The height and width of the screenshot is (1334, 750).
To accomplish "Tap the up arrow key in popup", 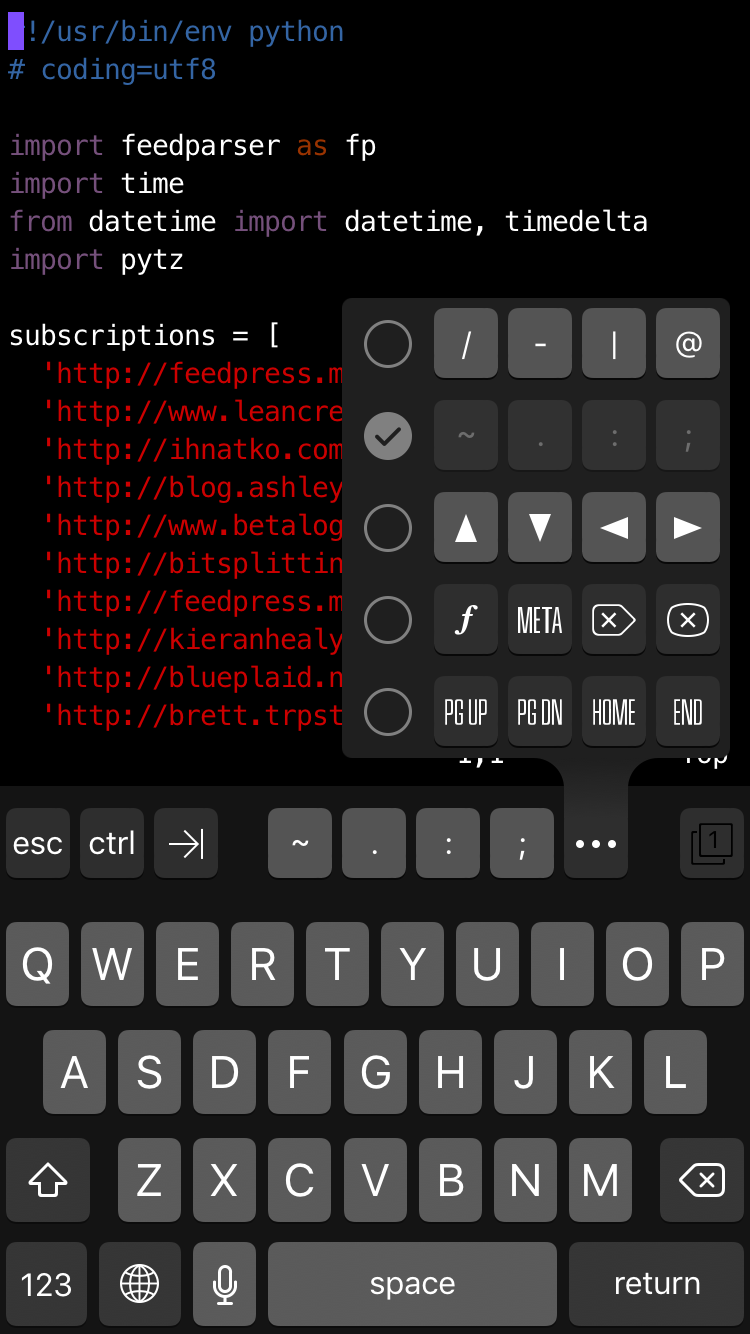I will pos(466,527).
